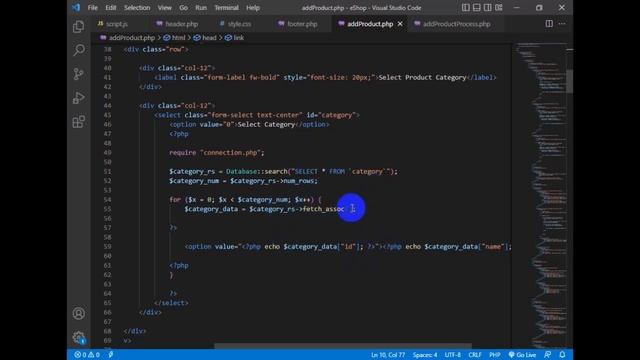Open the Terminal menu
The image size is (640, 360).
(227, 8)
